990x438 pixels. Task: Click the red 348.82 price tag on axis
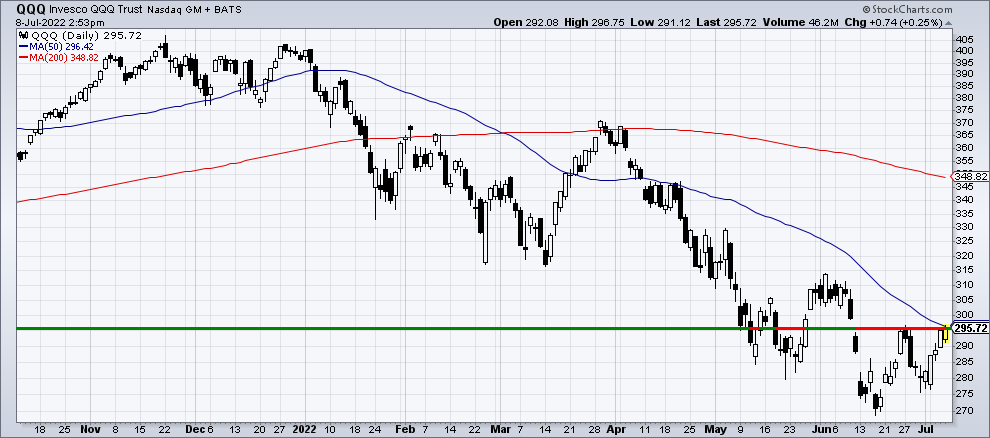pos(970,178)
